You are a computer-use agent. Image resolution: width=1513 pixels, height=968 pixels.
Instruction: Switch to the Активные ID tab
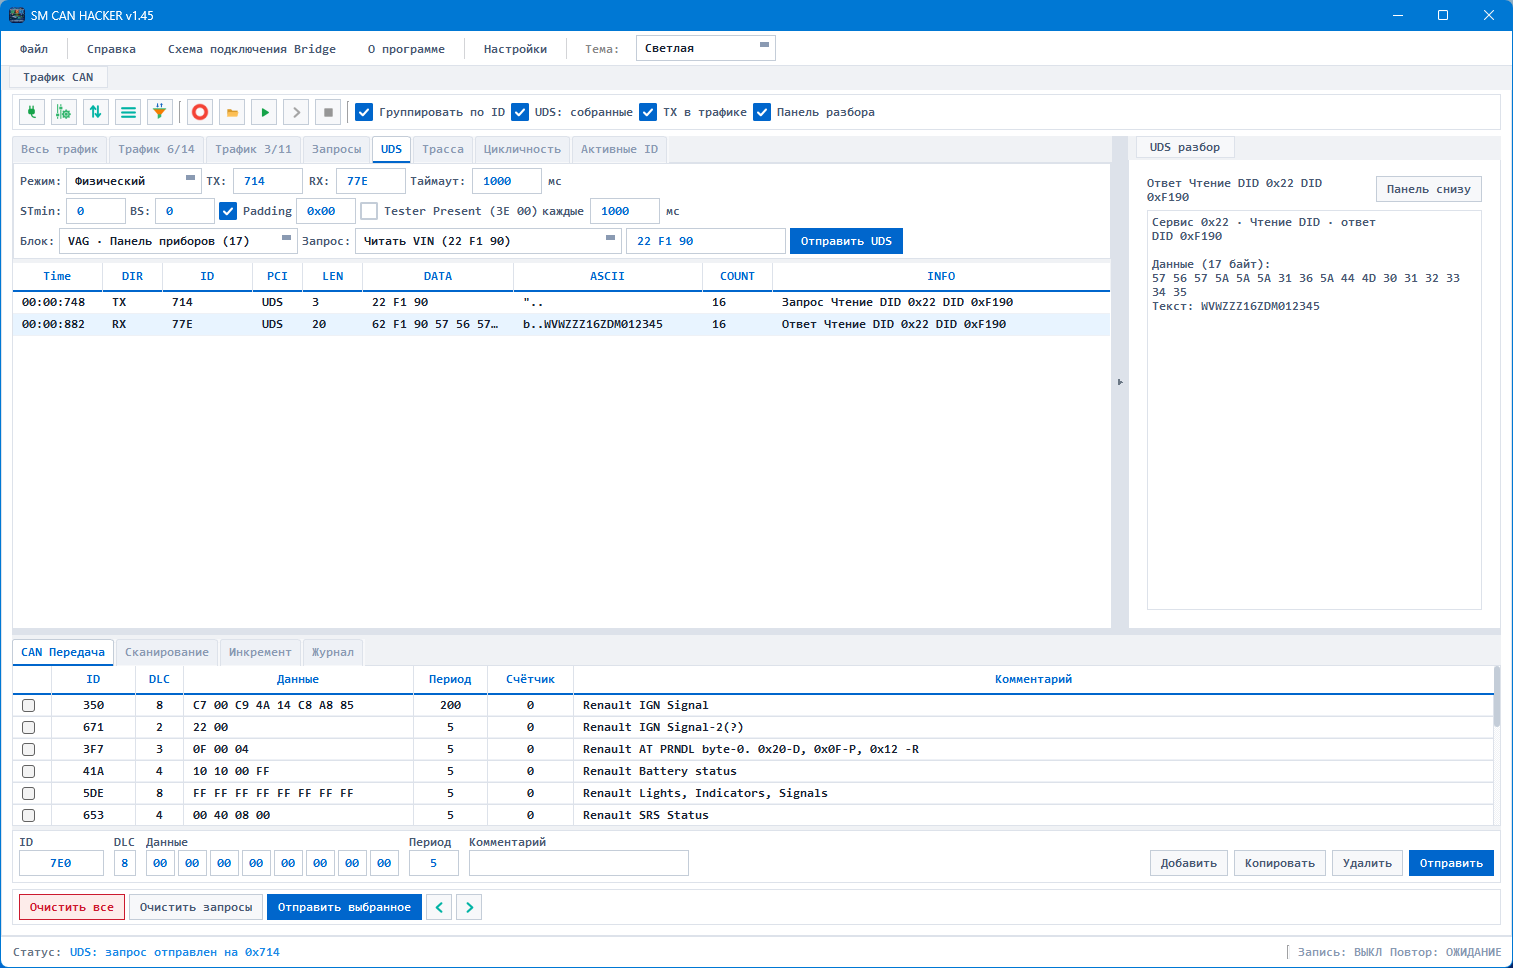[x=620, y=149]
